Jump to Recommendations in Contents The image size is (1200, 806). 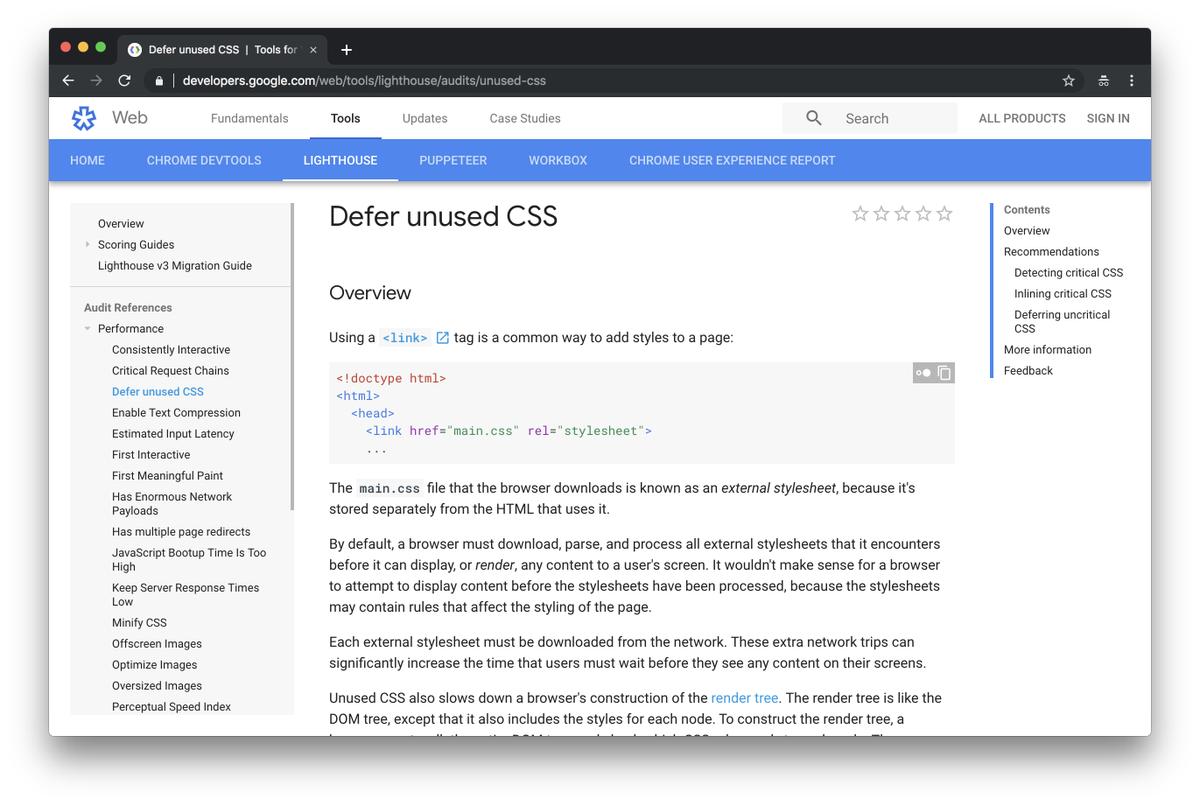[x=1051, y=252]
